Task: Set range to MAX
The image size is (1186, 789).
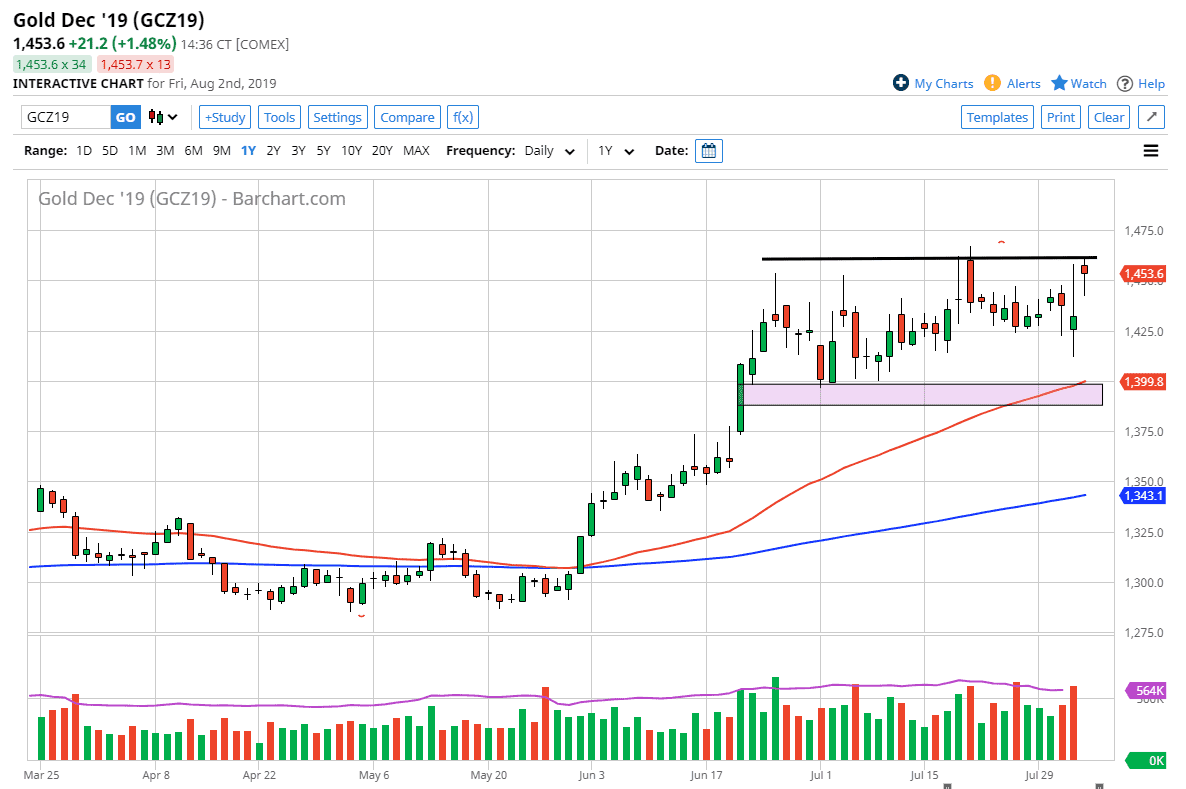Action: click(416, 151)
